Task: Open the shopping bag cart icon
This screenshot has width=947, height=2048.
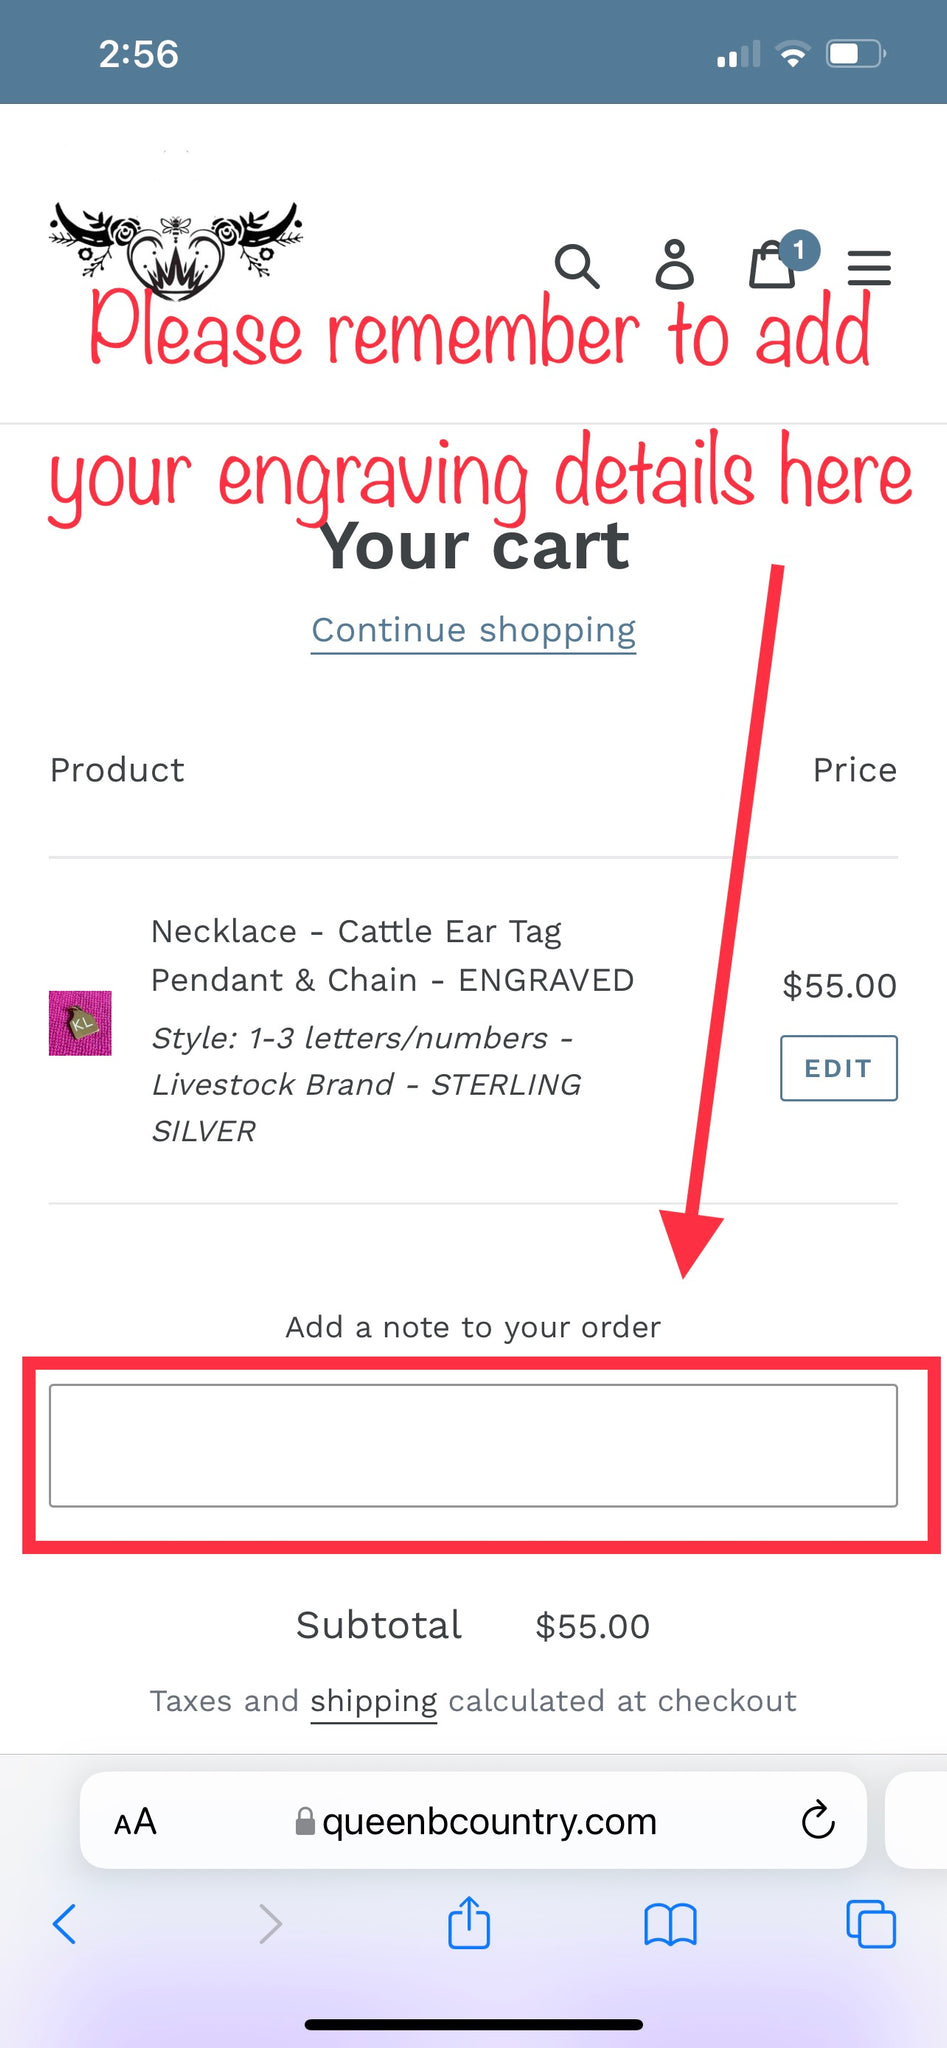Action: point(773,265)
